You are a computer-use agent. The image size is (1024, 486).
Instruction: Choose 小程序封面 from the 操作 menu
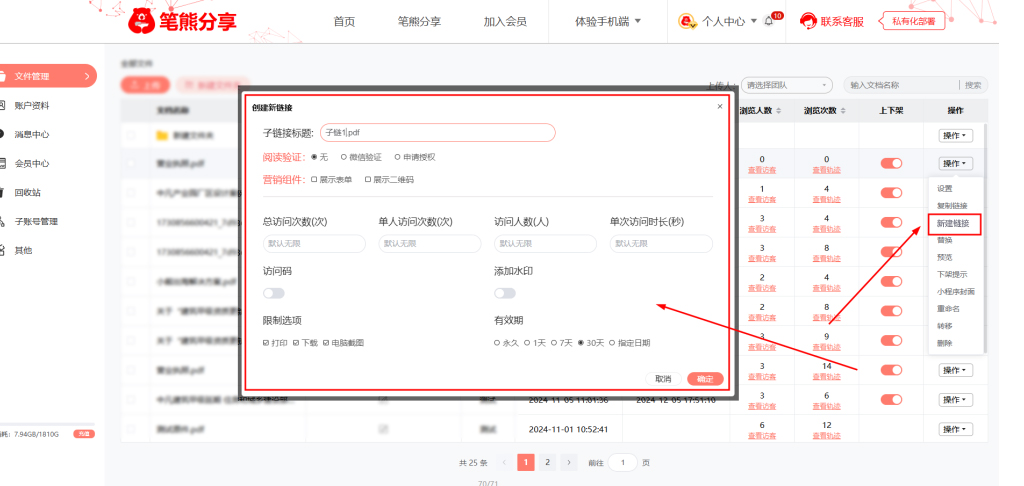point(956,291)
